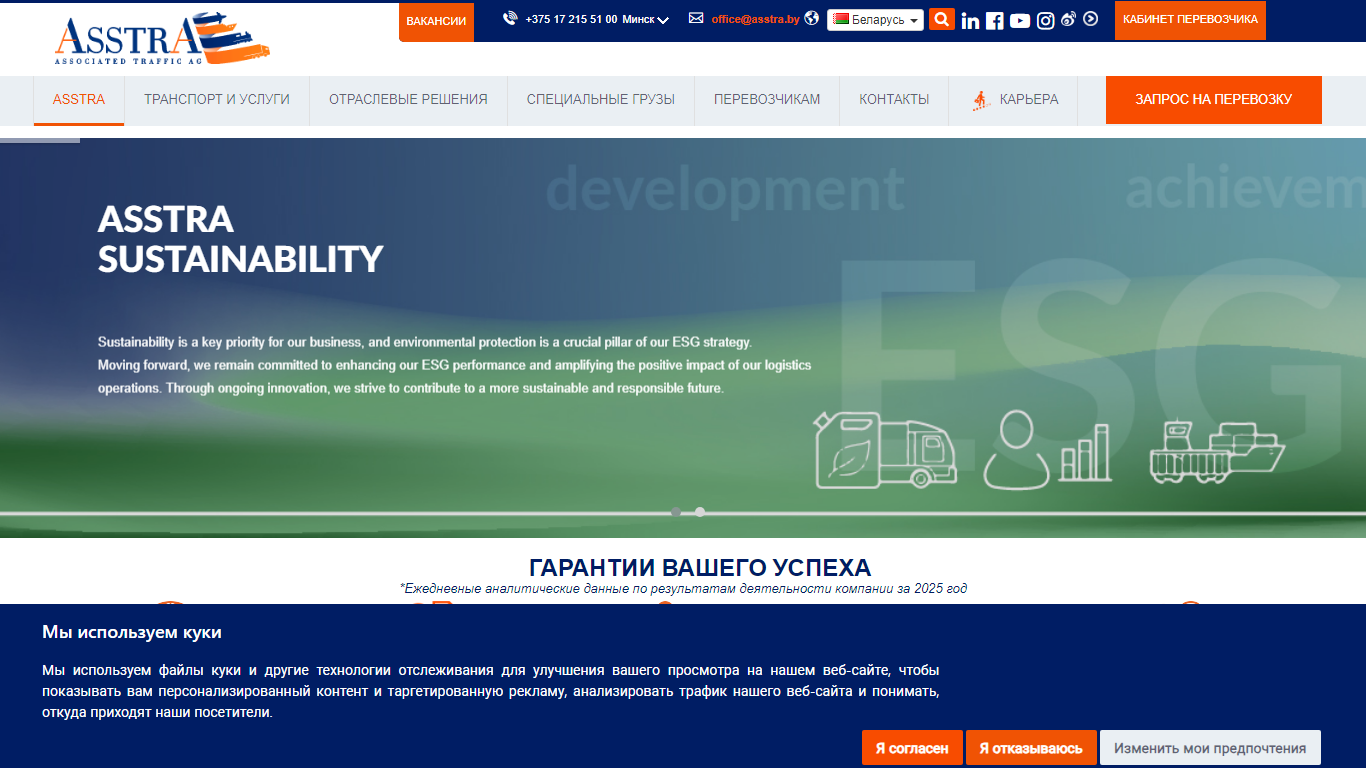The image size is (1366, 768).
Task: Click the Я отказываюсь cookie button
Action: coord(1031,748)
